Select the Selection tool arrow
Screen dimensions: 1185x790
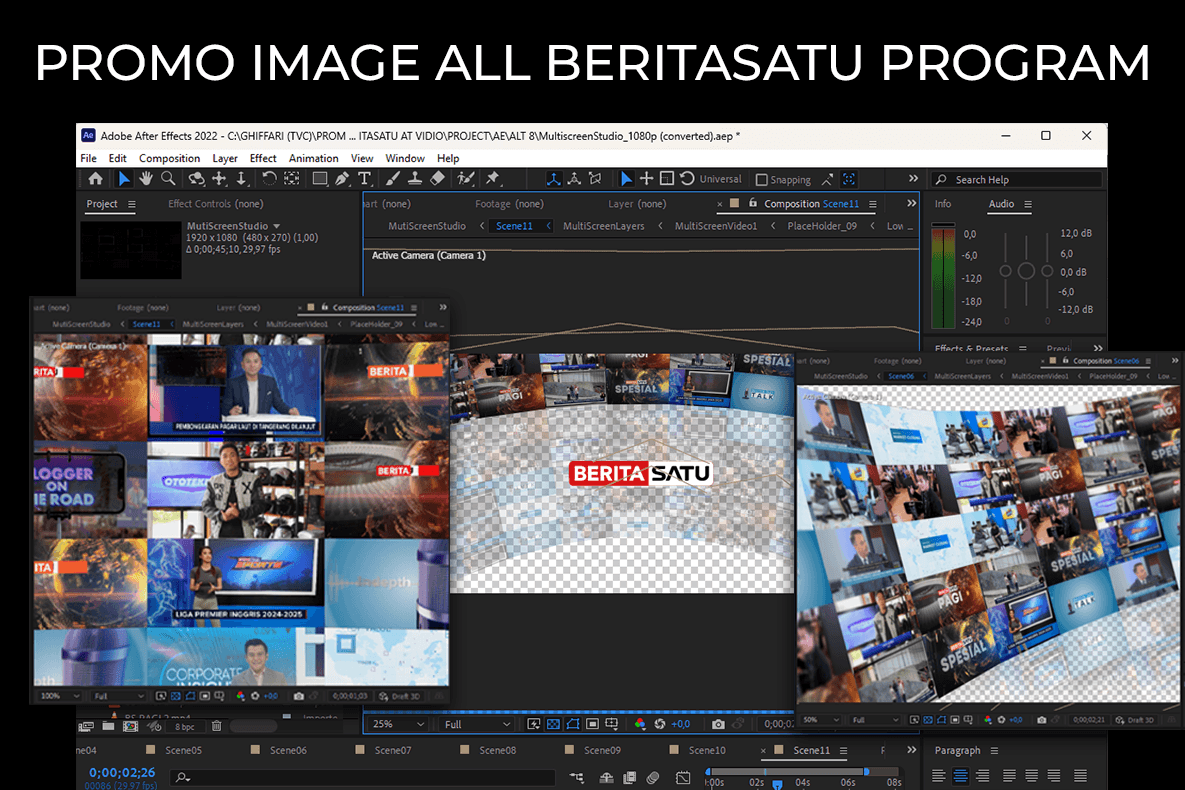tap(124, 179)
